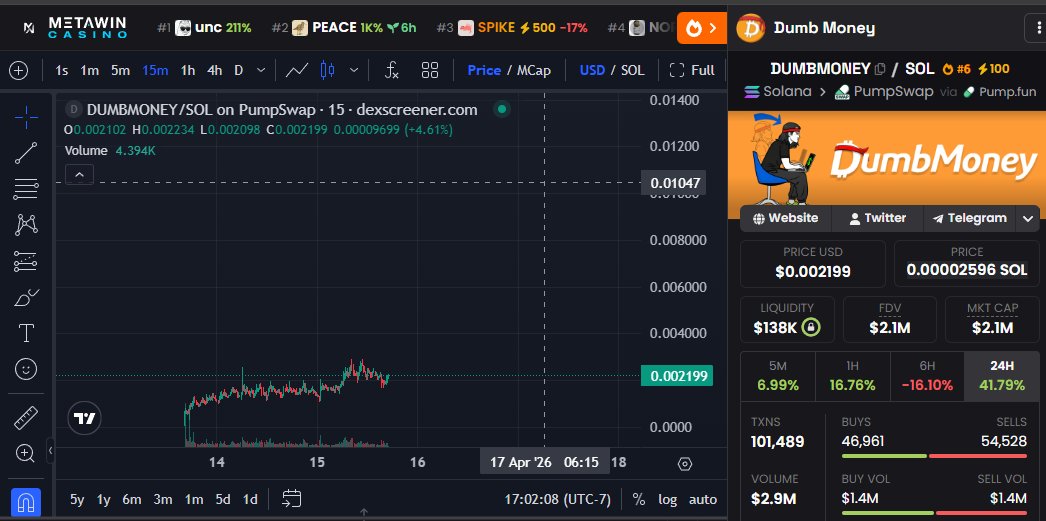Viewport: 1046px width, 521px height.
Task: Set chart range to 5d
Action: pyautogui.click(x=223, y=499)
